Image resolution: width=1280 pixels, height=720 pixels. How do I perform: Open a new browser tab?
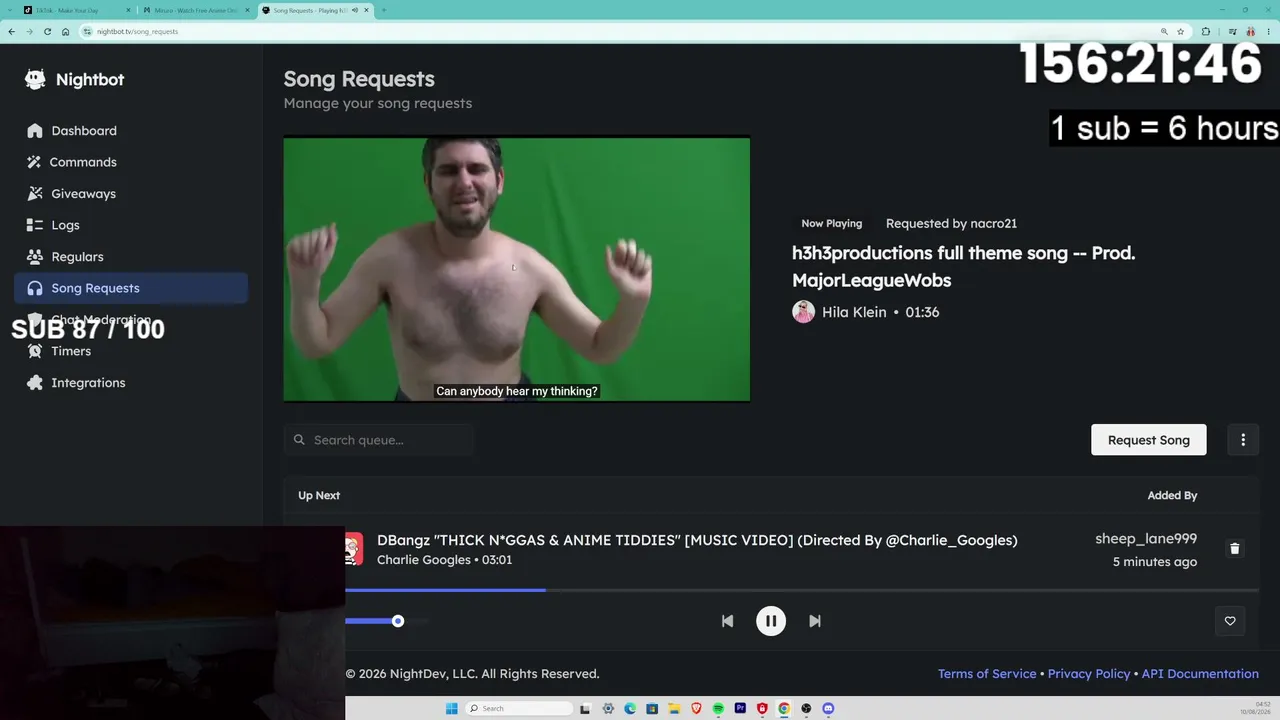pyautogui.click(x=384, y=10)
